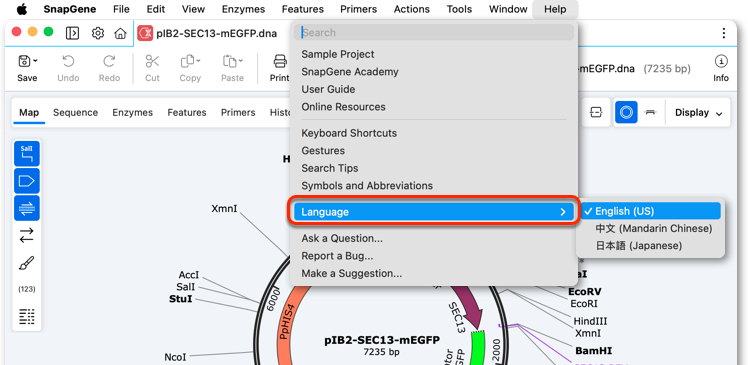
Task: Switch to the Primers view tab
Action: coord(238,113)
